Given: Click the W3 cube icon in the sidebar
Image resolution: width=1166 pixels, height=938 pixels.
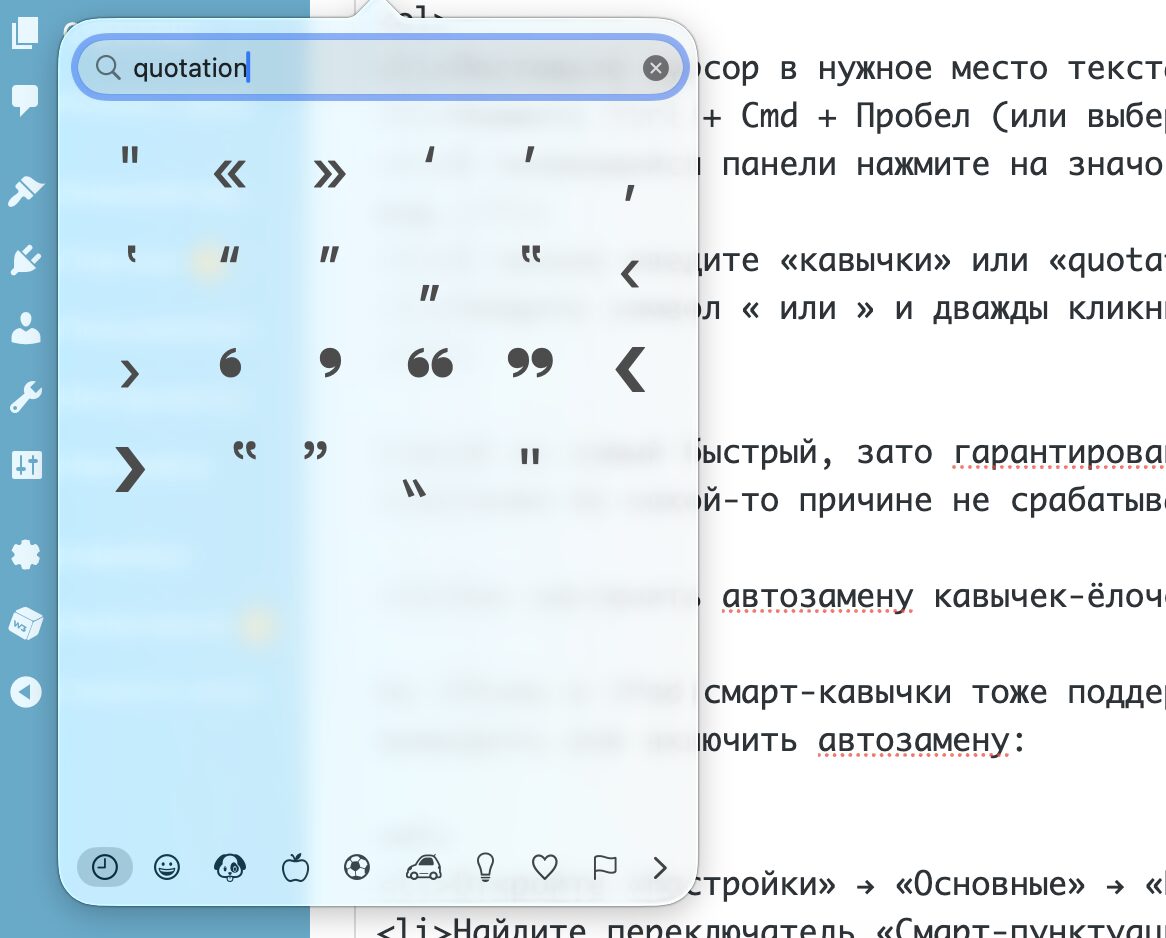Looking at the screenshot, I should pos(25,623).
